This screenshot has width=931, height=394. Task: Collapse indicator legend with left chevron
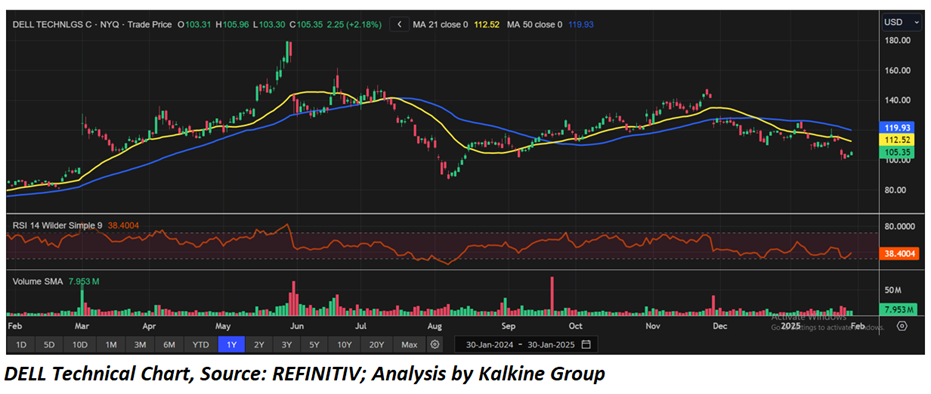tap(399, 25)
